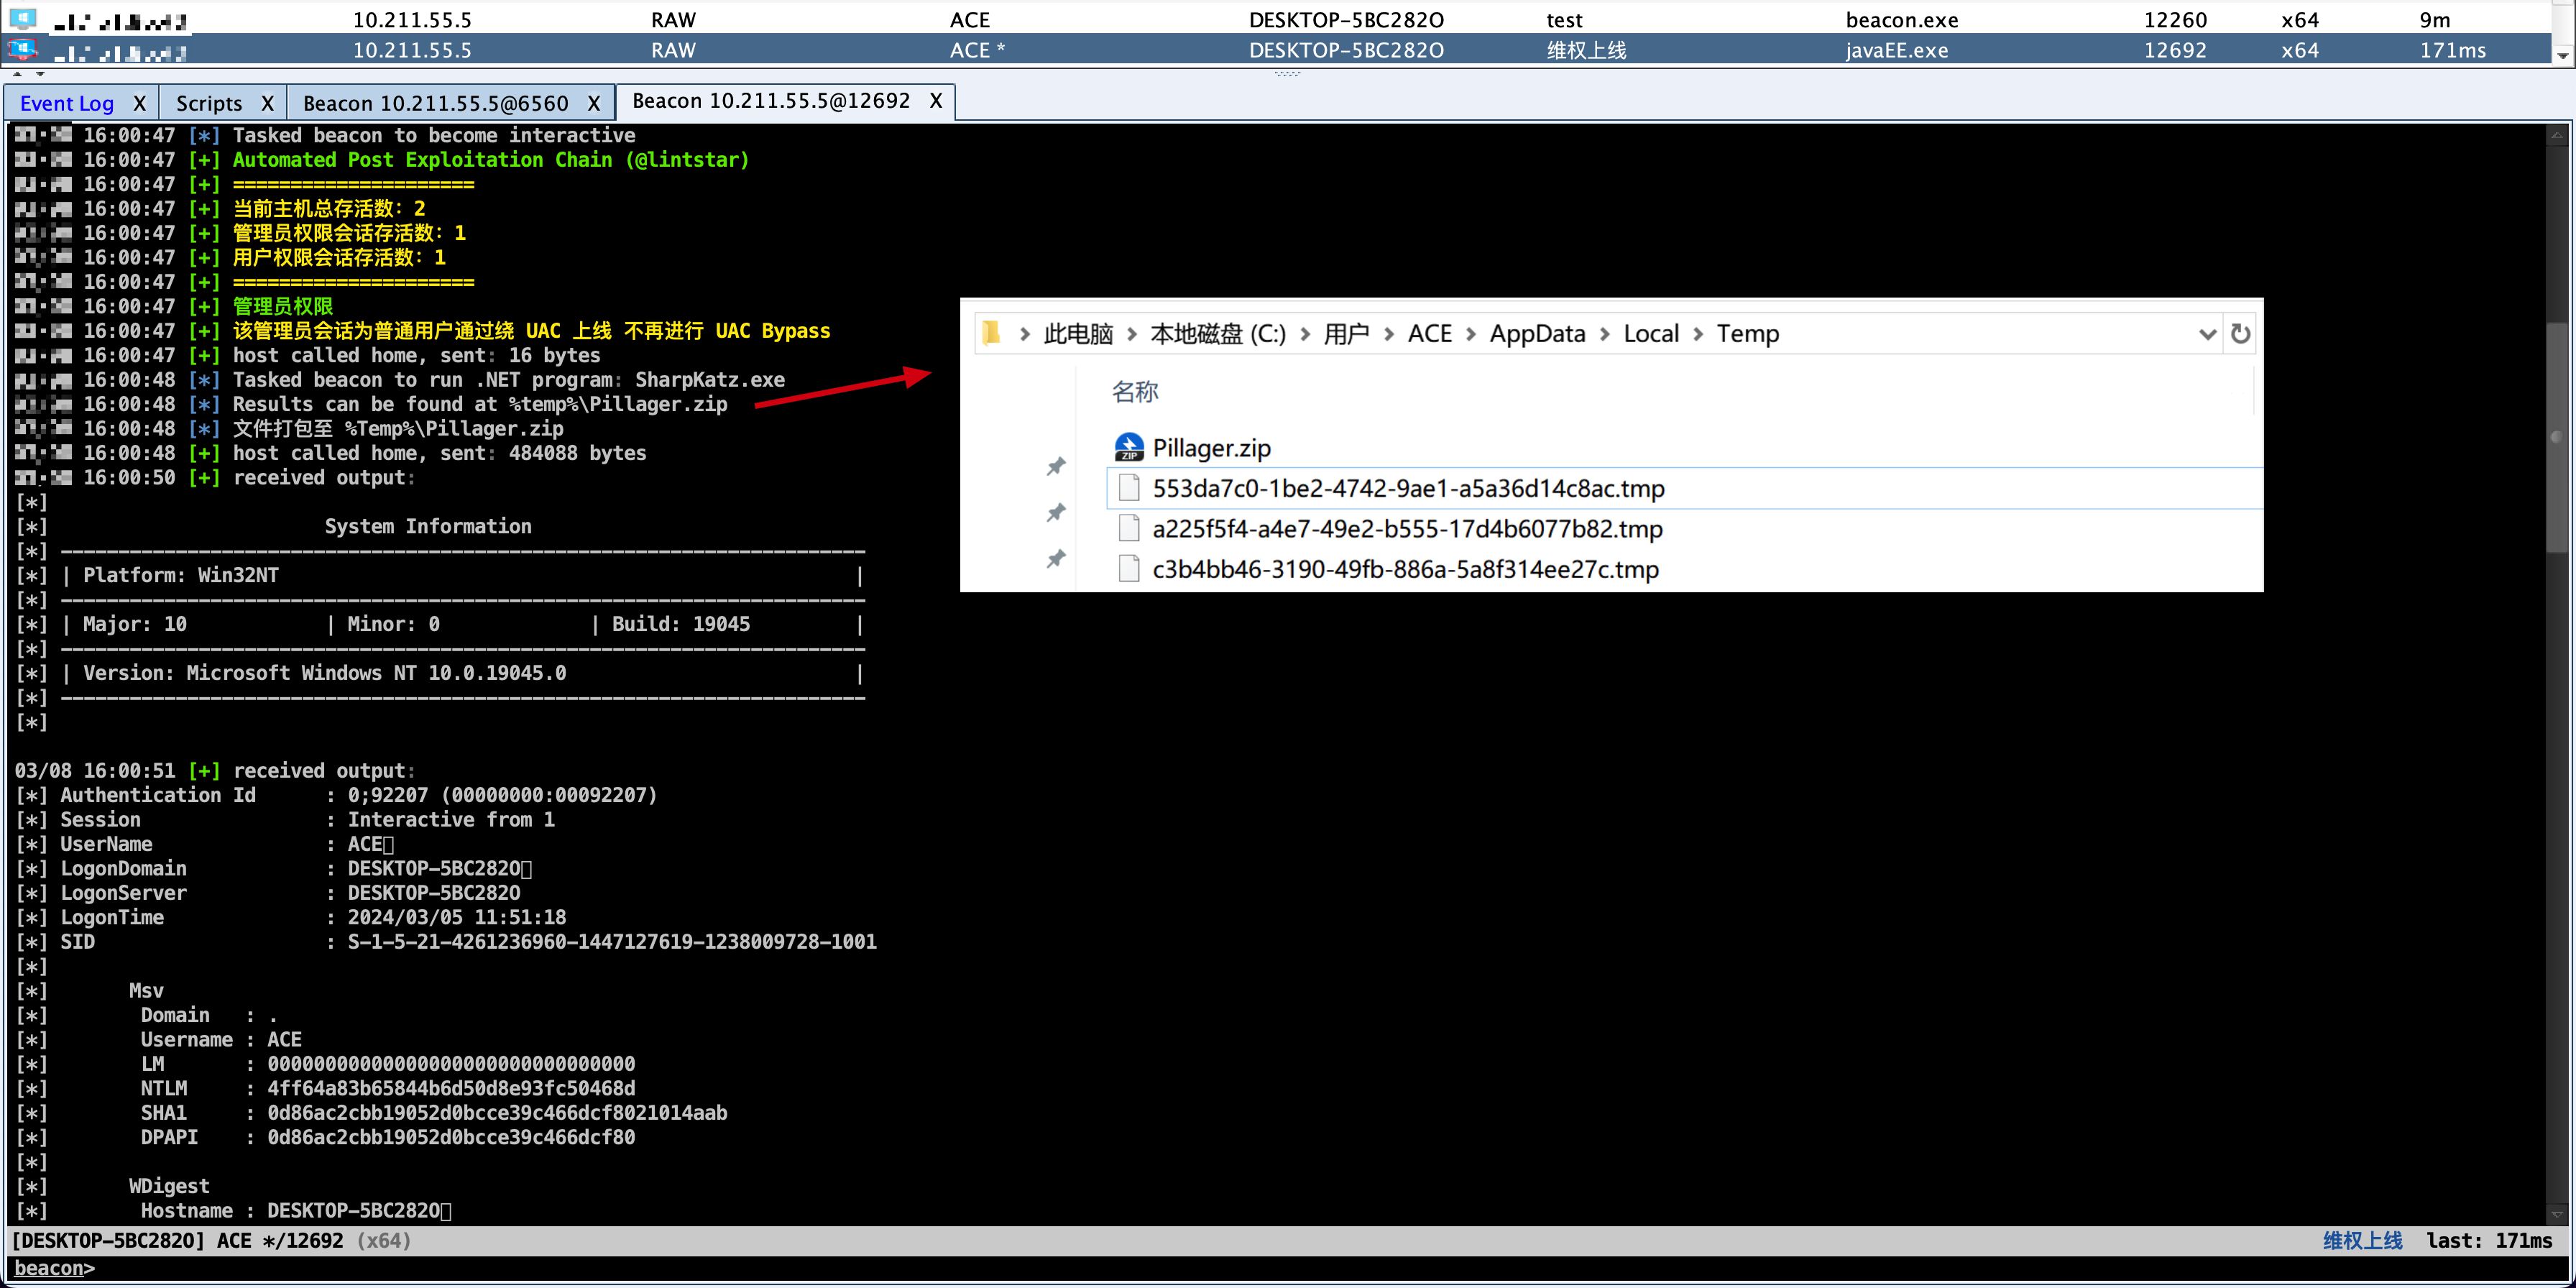2576x1288 pixels.
Task: Expand split pane with down arrow
Action: tap(40, 74)
